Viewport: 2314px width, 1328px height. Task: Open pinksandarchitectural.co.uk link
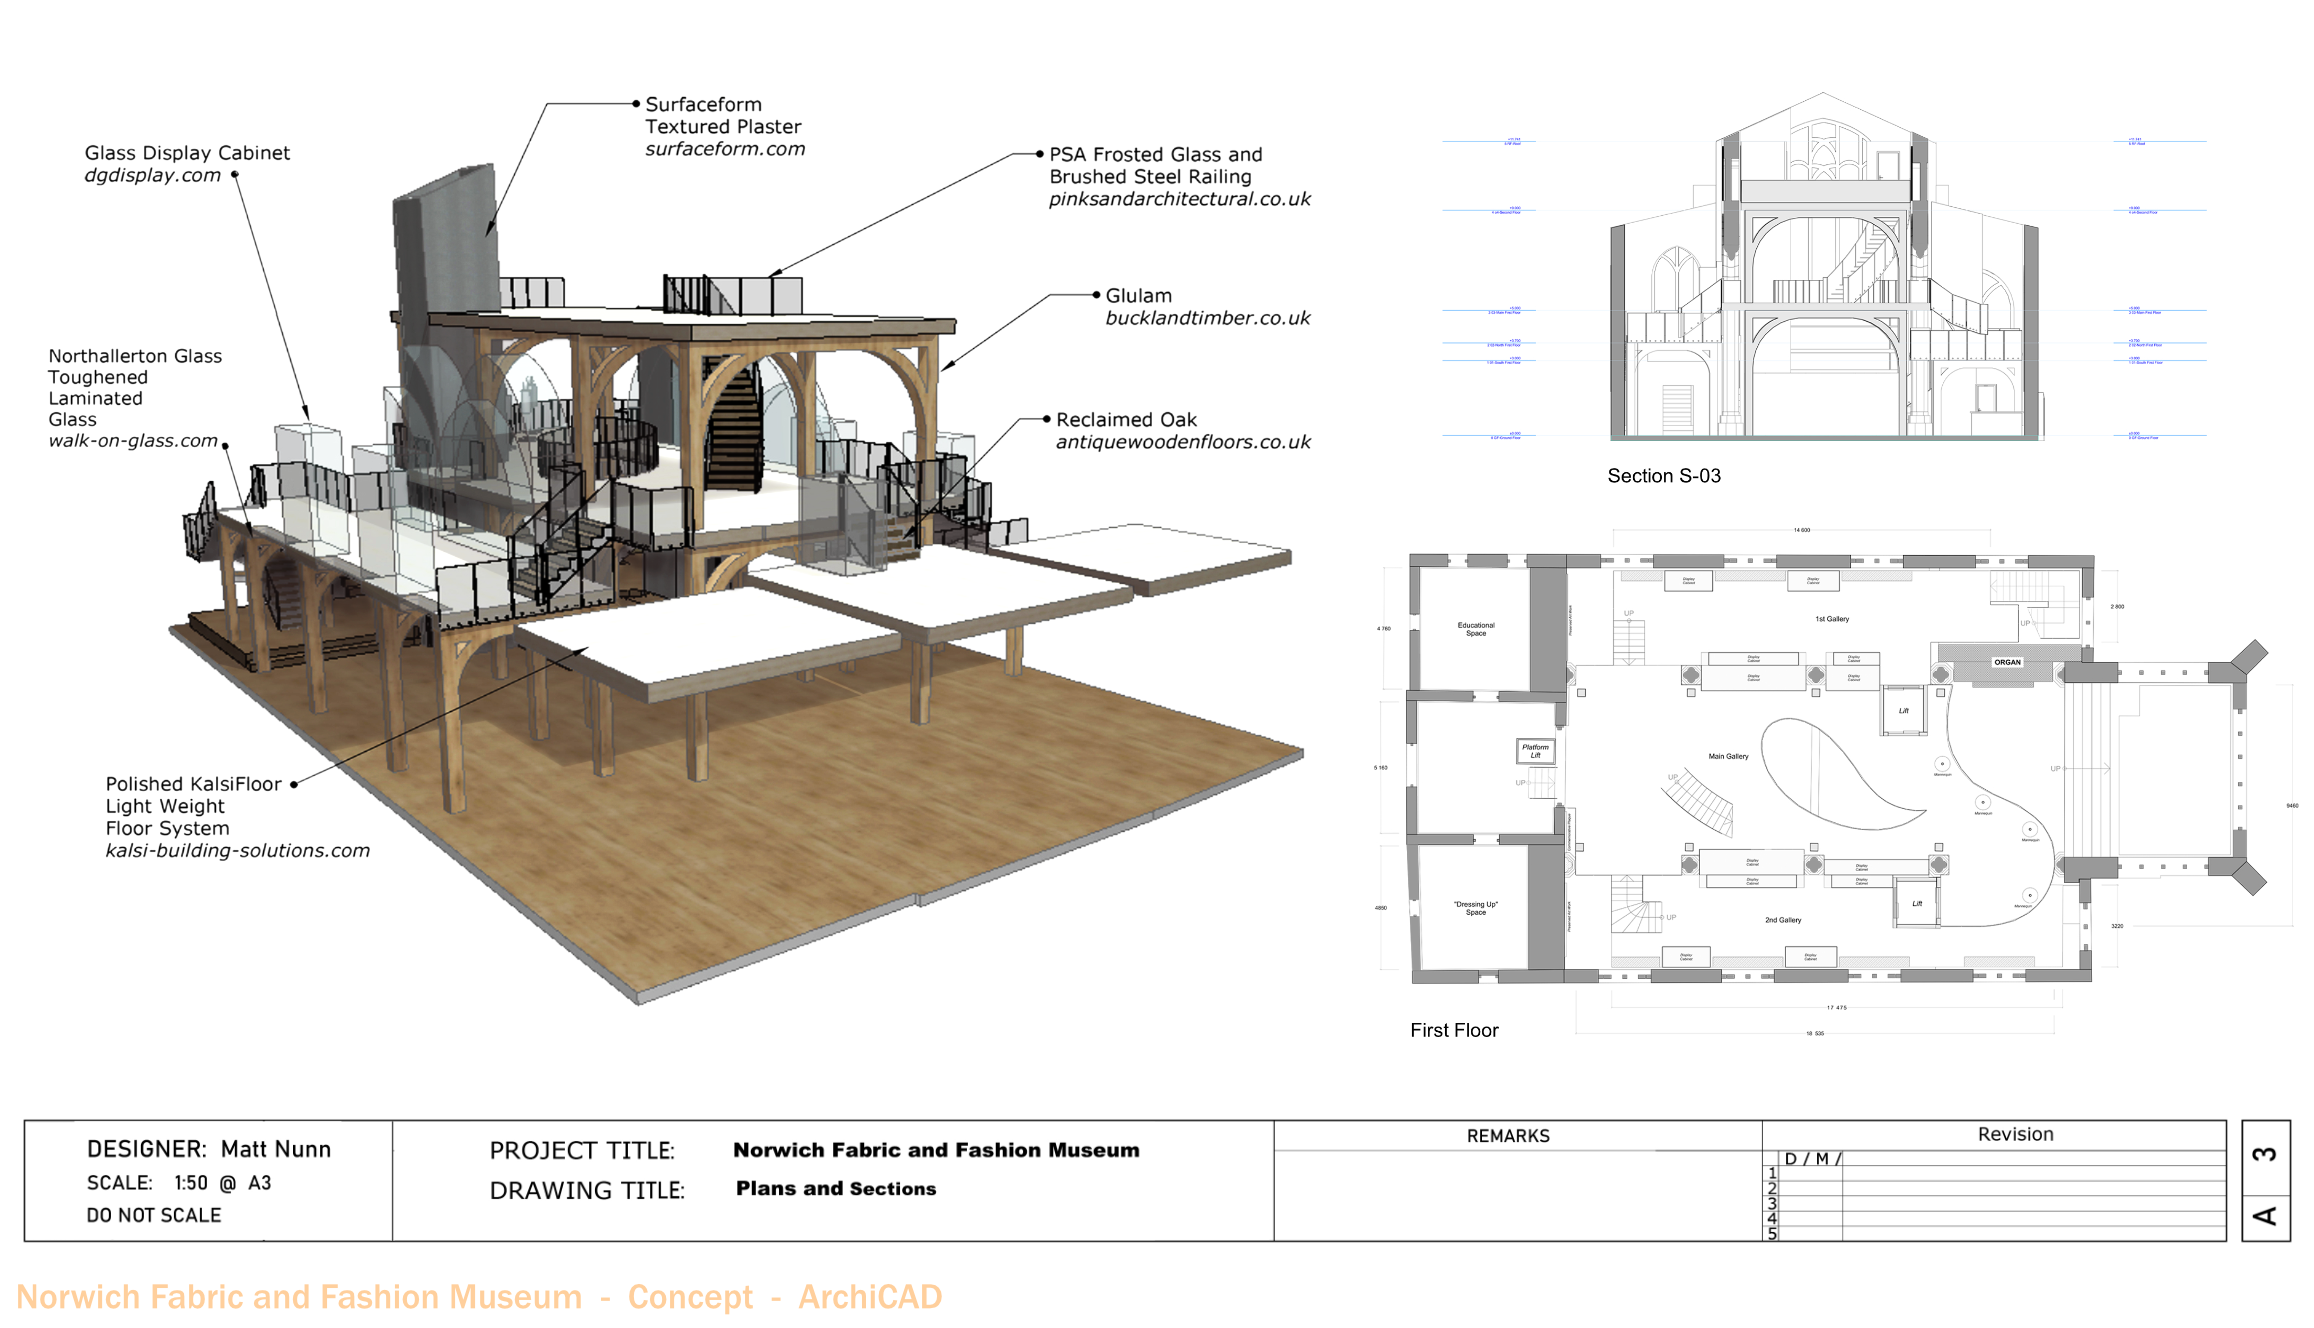[x=1179, y=199]
